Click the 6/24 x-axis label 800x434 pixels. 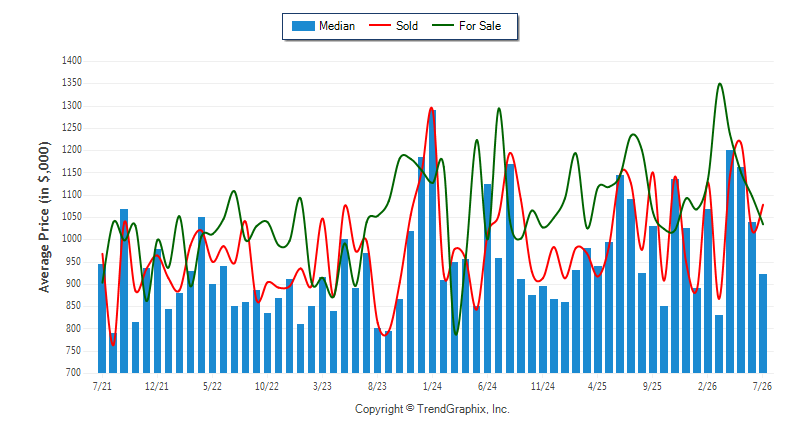click(x=487, y=386)
